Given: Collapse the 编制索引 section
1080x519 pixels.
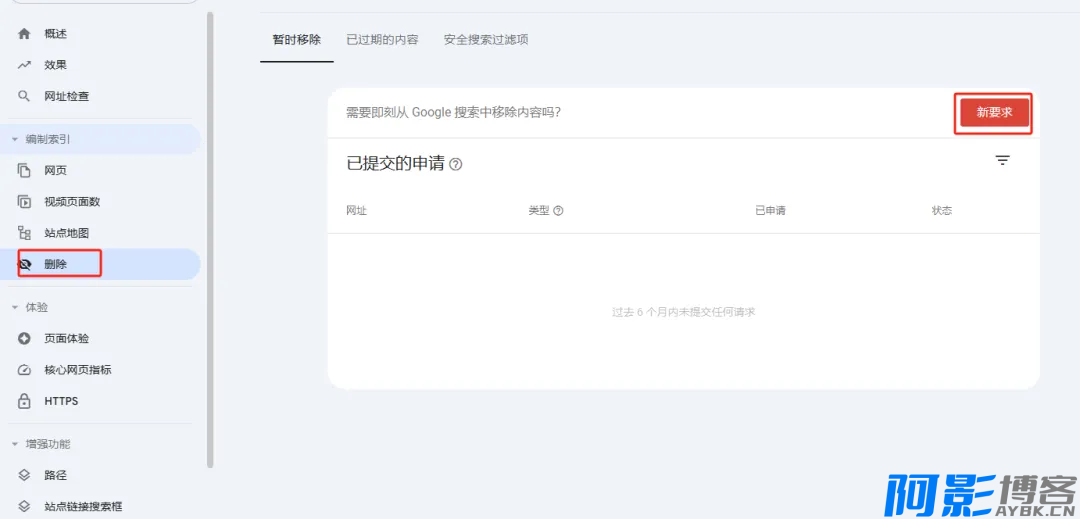Looking at the screenshot, I should [15, 139].
